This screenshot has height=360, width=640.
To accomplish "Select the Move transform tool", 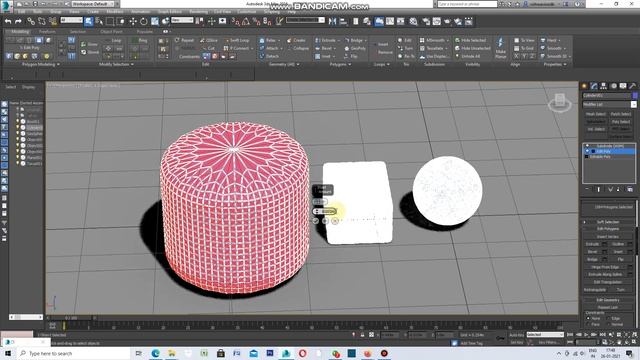I will [x=133, y=21].
